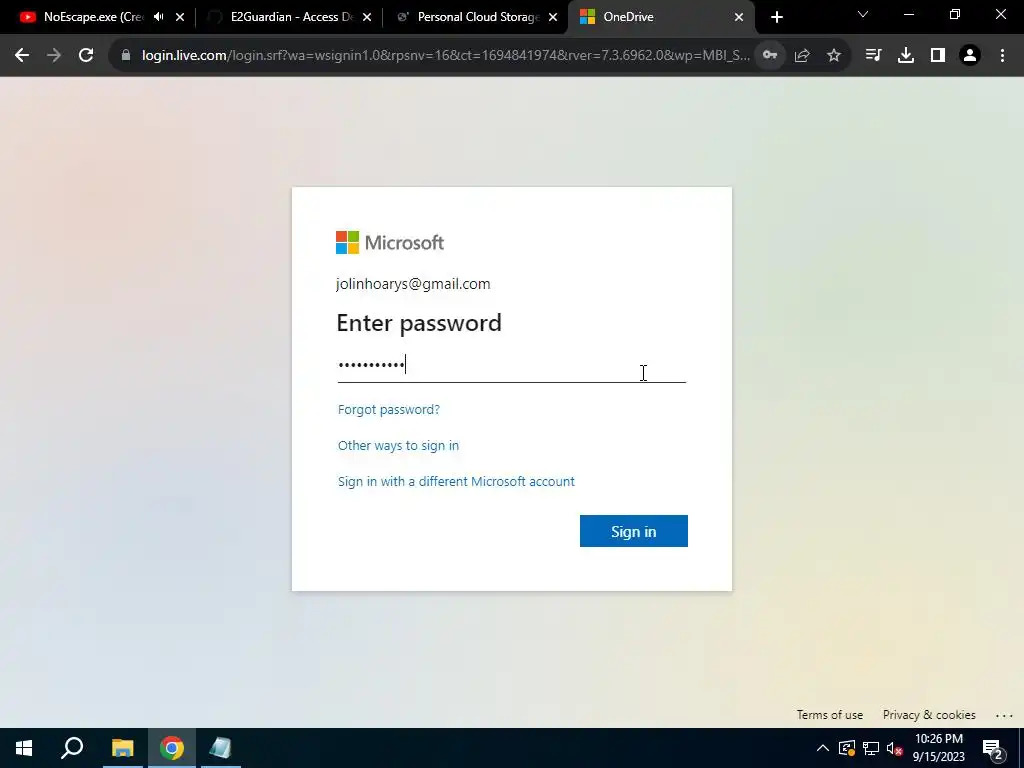Mute audio on NoEscape.exe tab
This screenshot has width=1024, height=768.
coord(159,17)
